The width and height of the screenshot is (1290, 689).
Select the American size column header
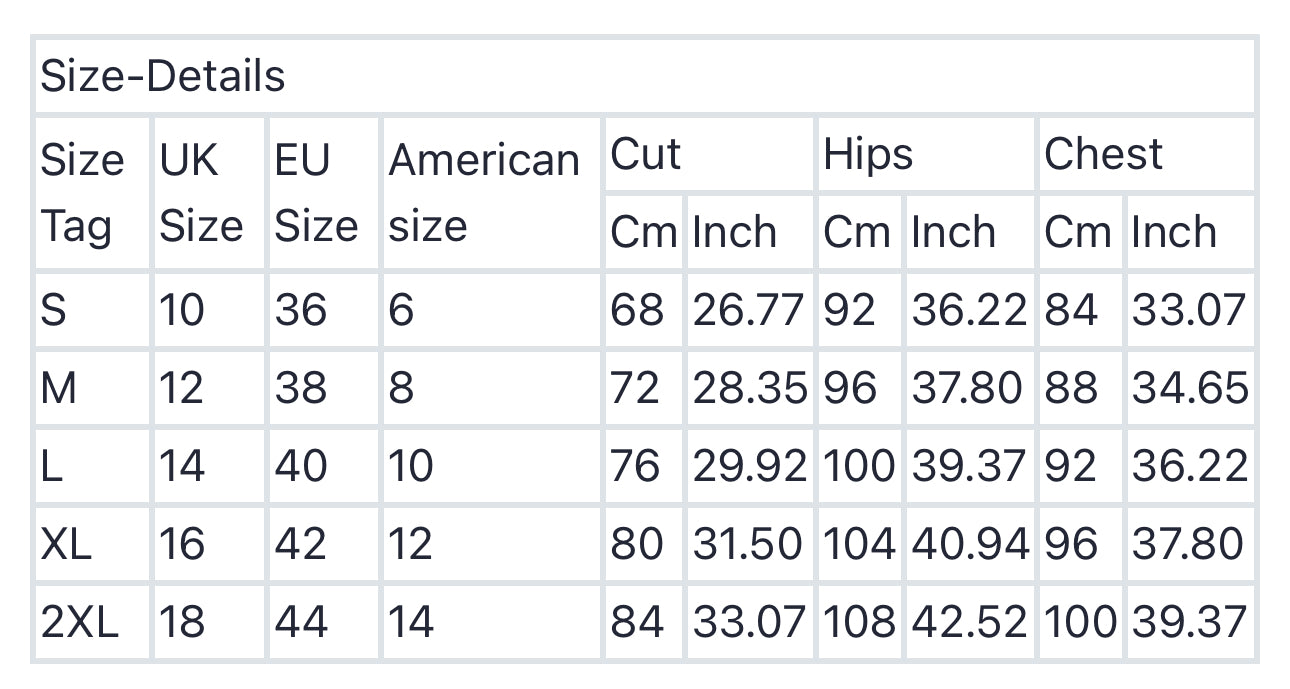pos(484,193)
